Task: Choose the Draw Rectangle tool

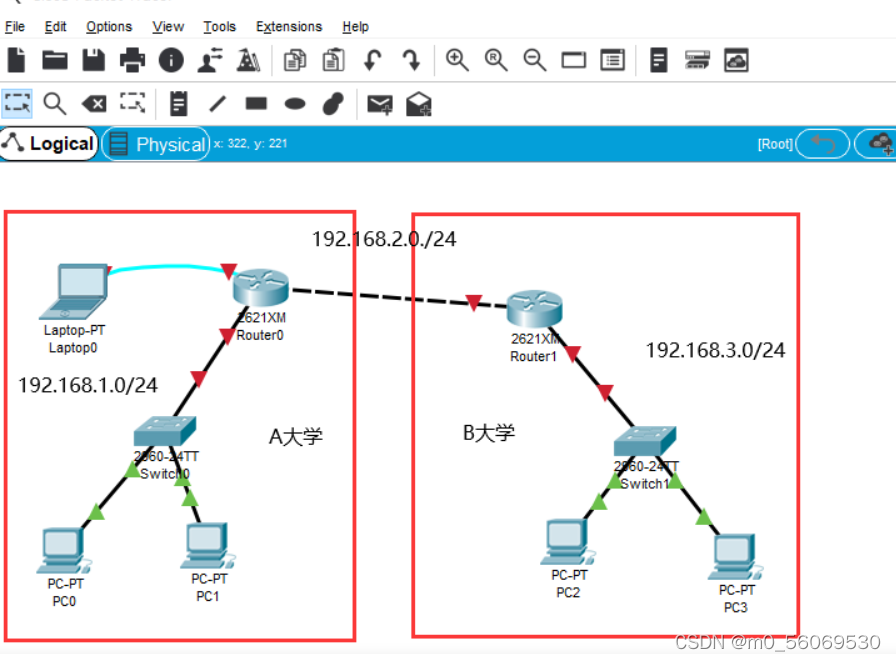Action: coord(256,103)
